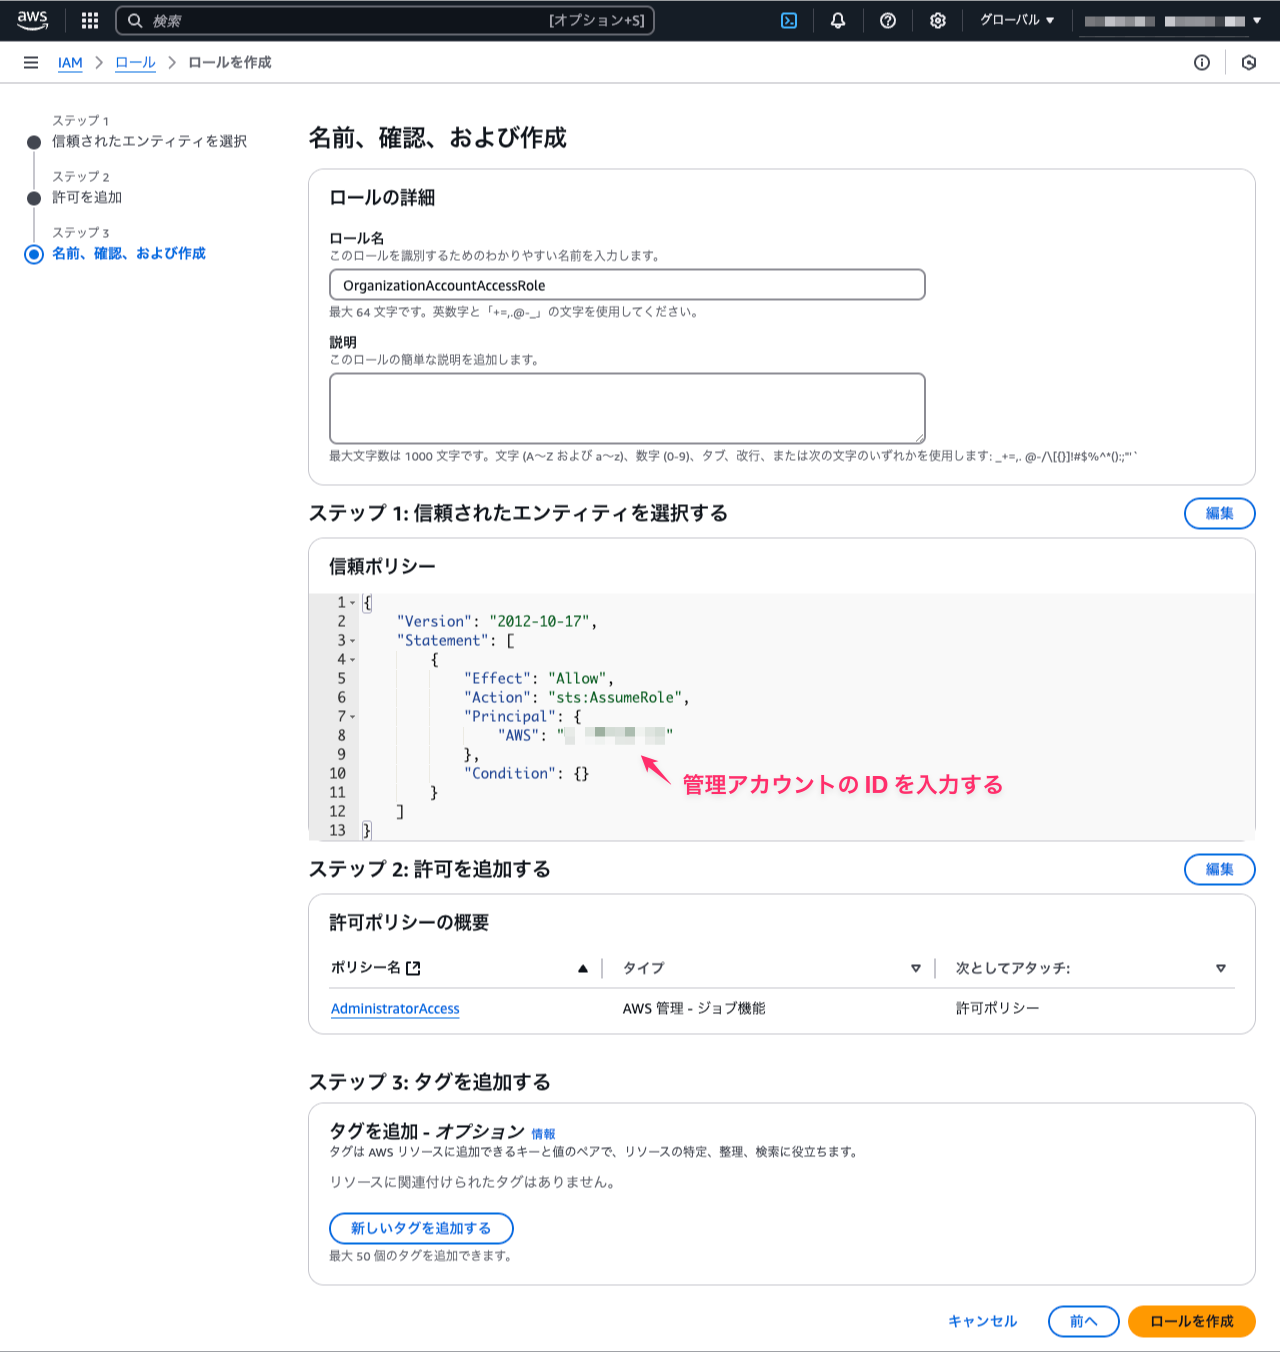Image resolution: width=1280 pixels, height=1352 pixels.
Task: Select step 2 許可を追加
Action: (87, 197)
